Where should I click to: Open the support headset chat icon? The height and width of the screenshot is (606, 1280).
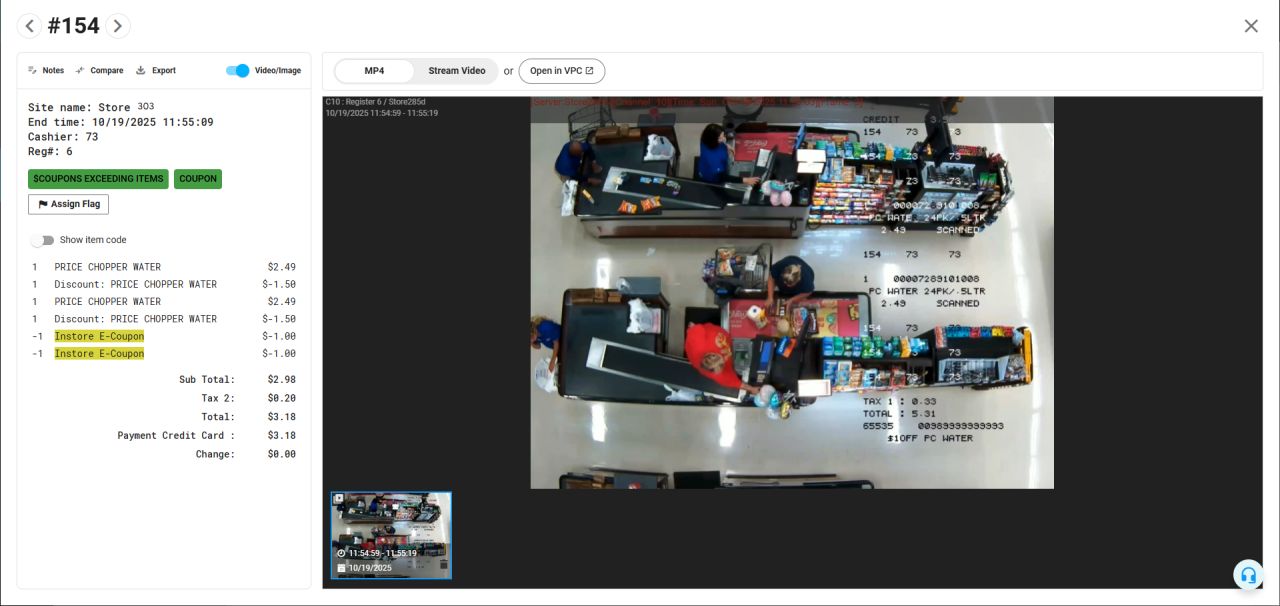tap(1248, 575)
